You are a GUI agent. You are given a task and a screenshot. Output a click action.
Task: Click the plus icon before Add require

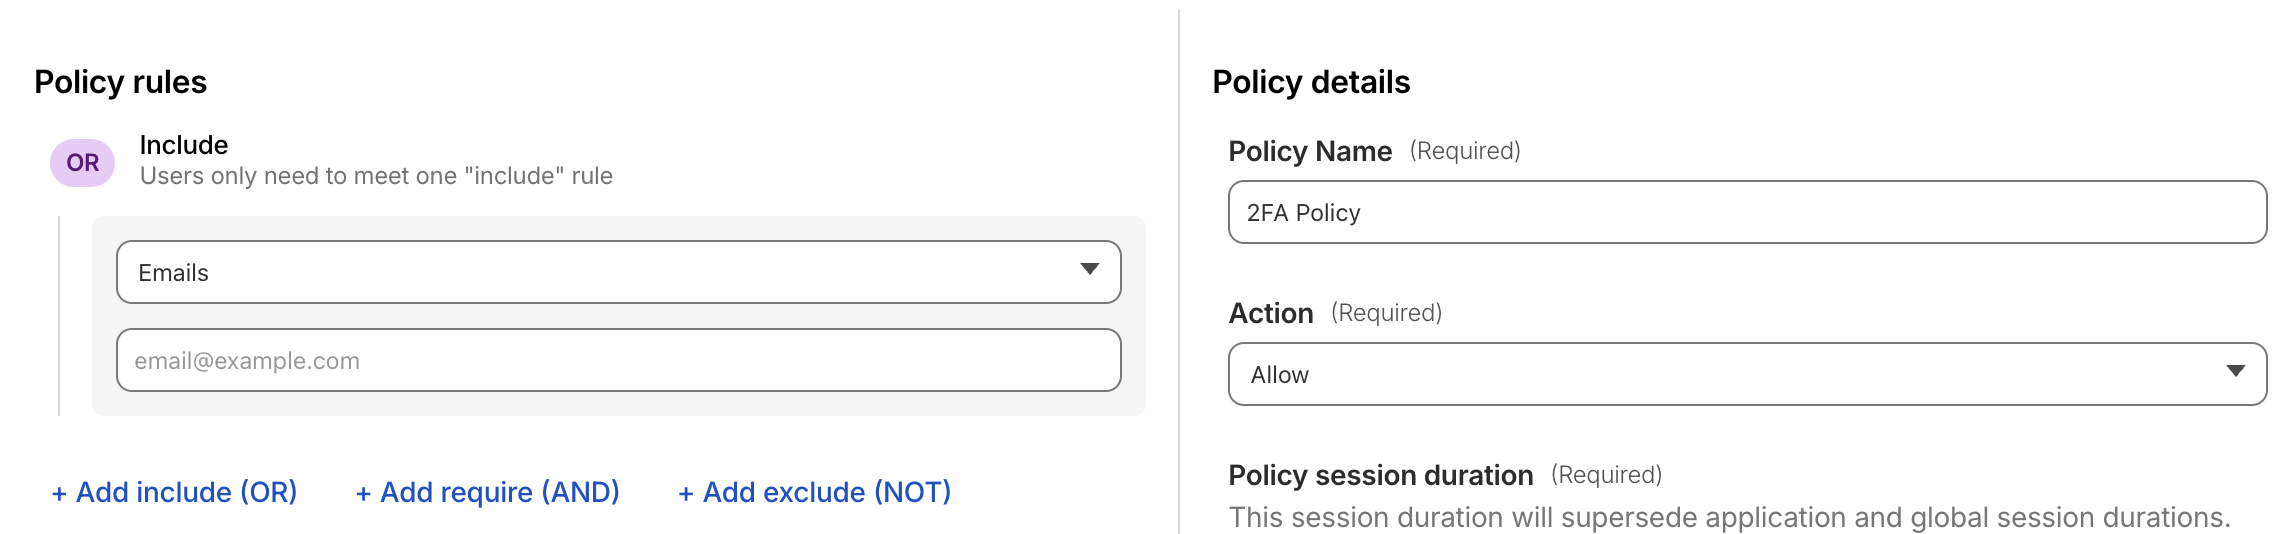click(363, 493)
